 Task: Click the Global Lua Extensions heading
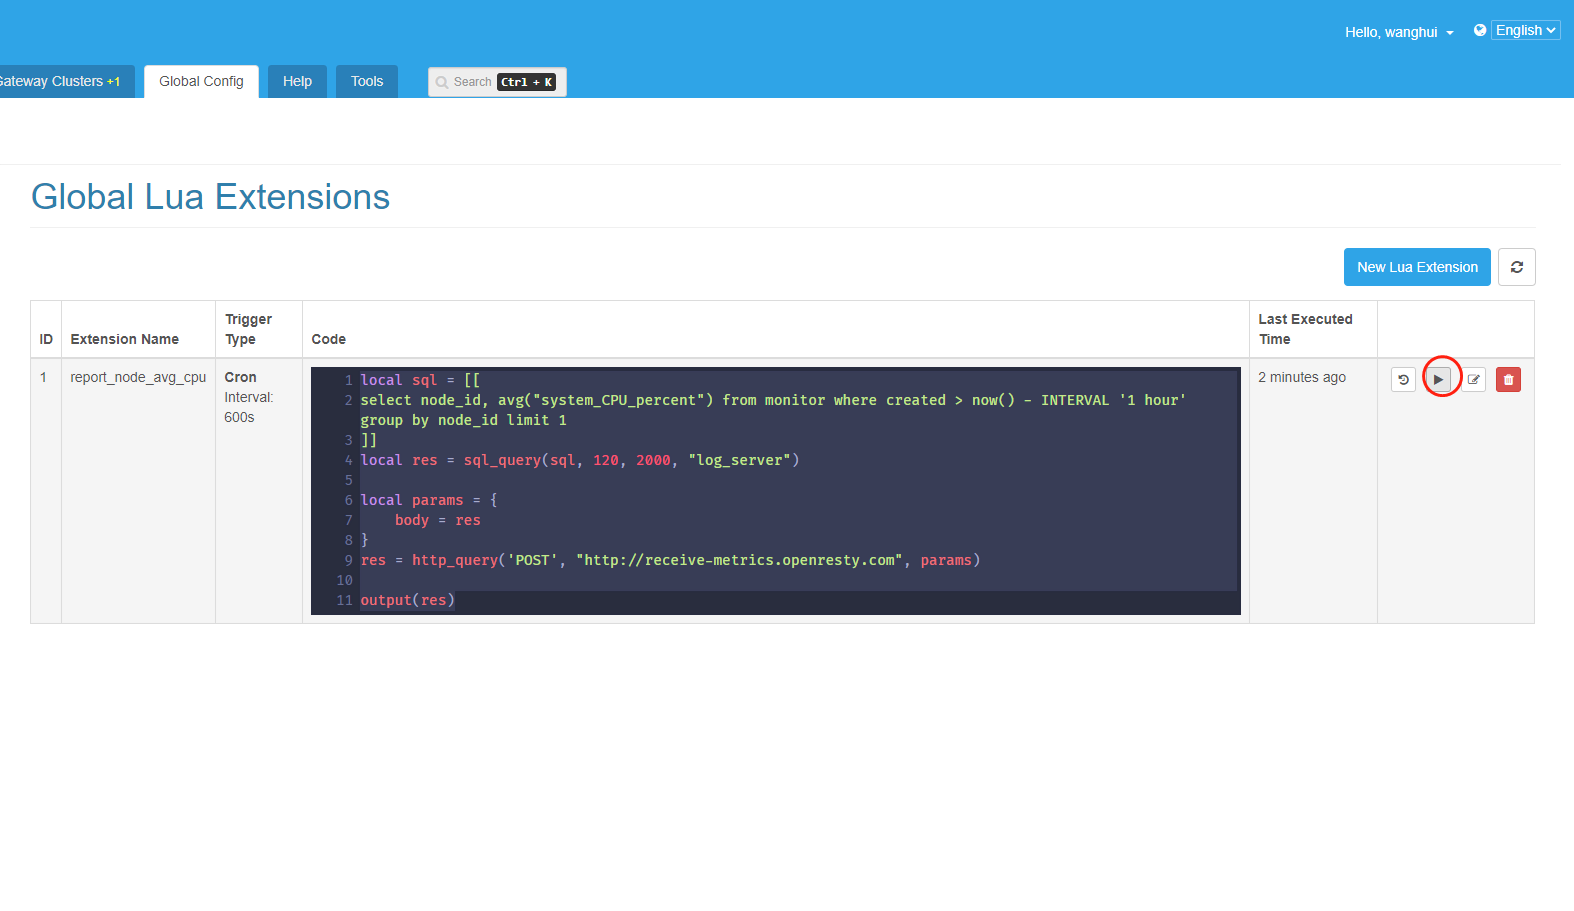(210, 197)
